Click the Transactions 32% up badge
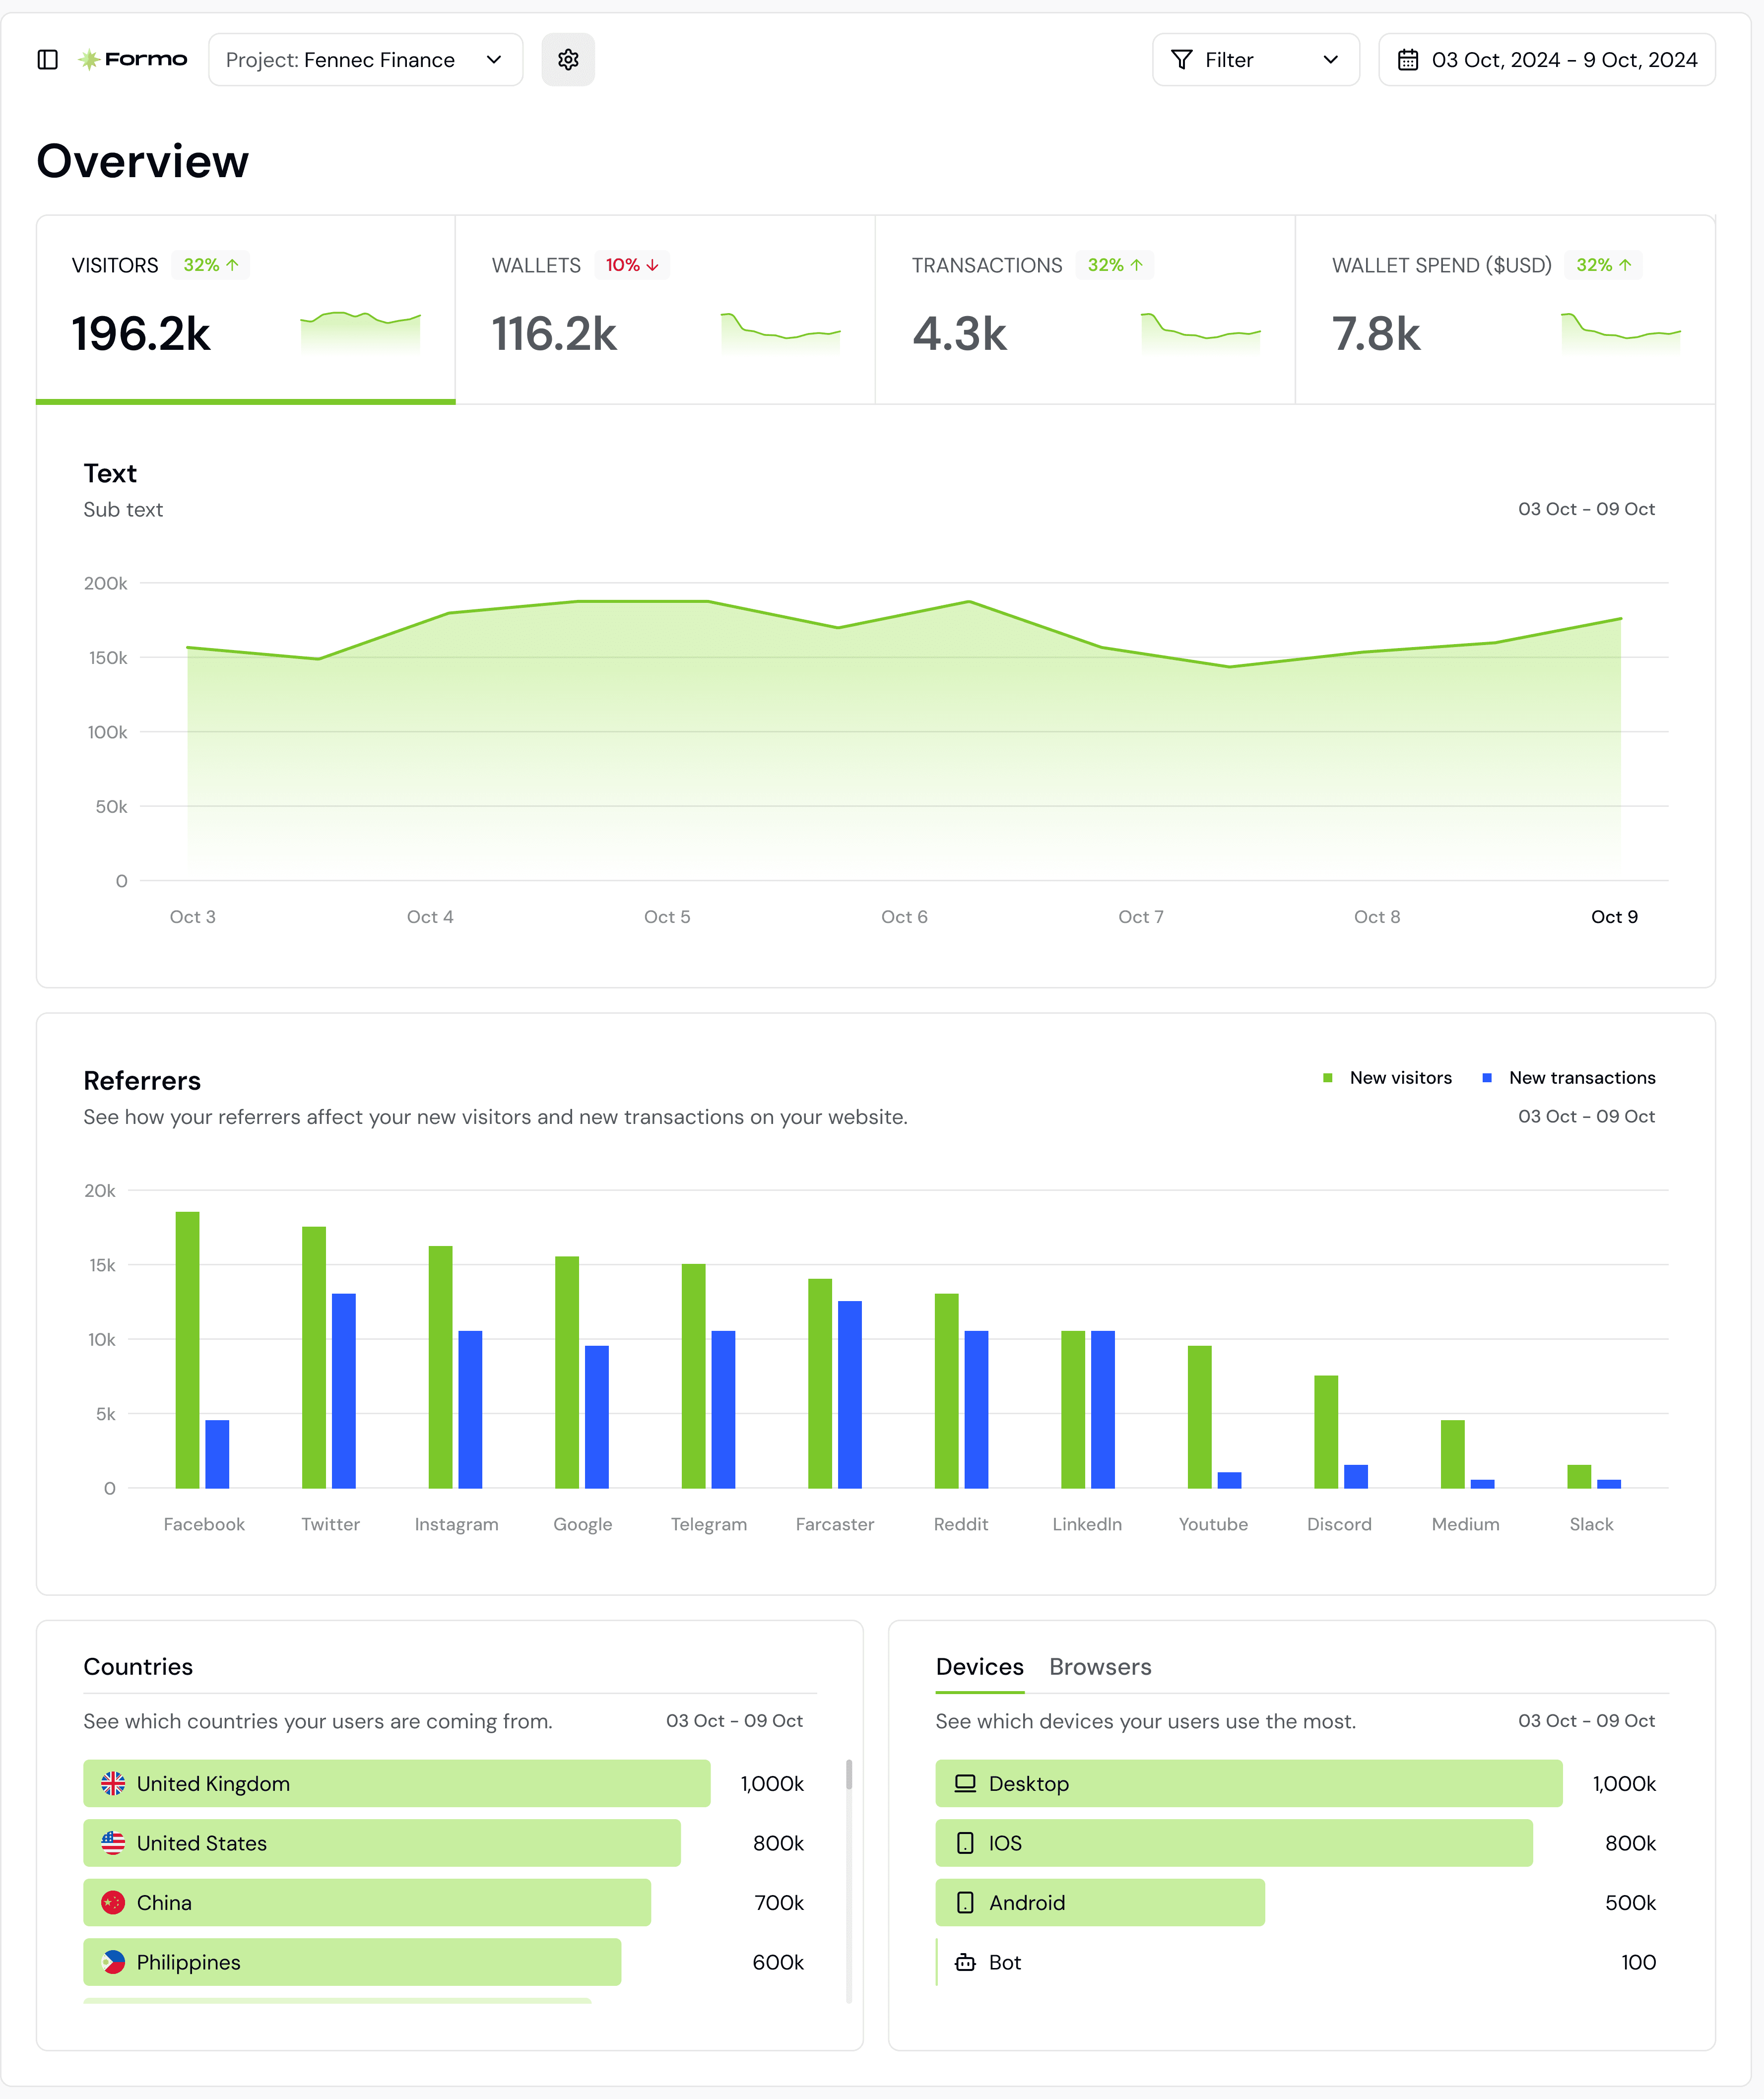The width and height of the screenshot is (1764, 2099). click(1115, 265)
